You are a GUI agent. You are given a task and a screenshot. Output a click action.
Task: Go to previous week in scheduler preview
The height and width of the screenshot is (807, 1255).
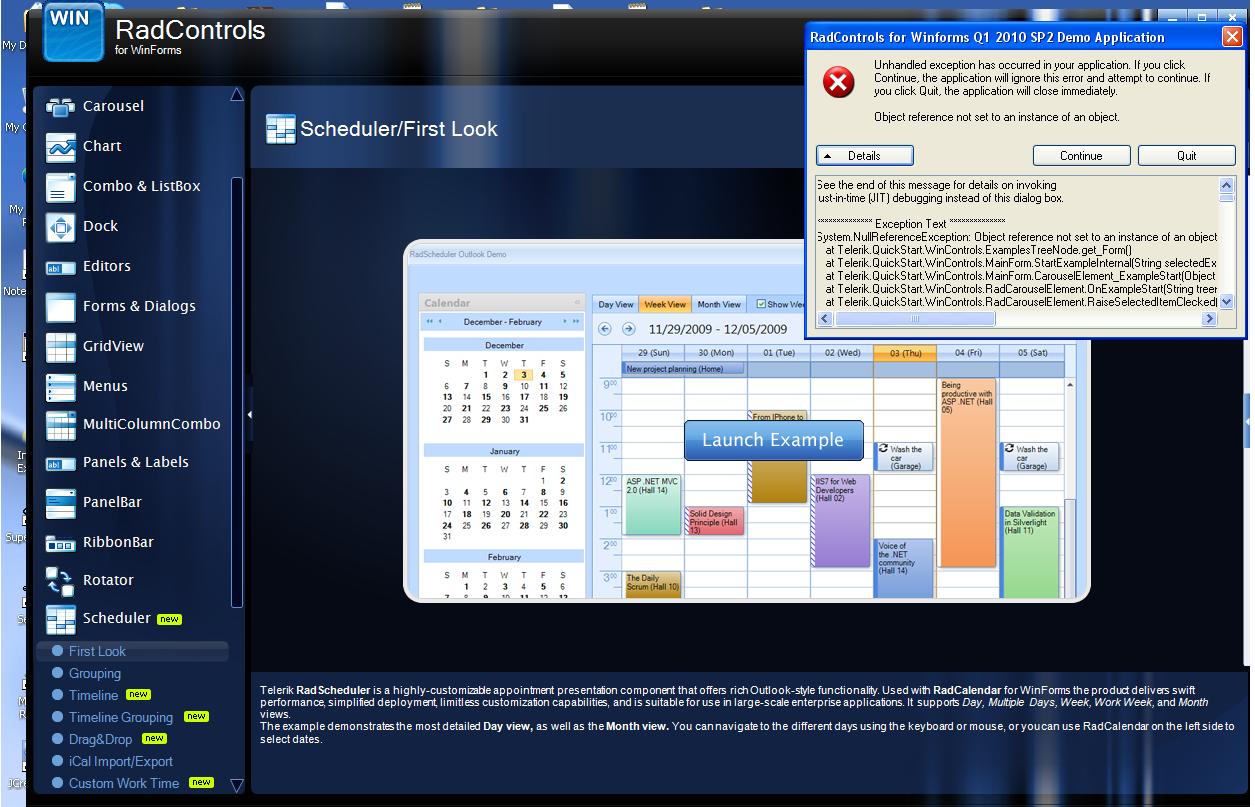point(604,329)
